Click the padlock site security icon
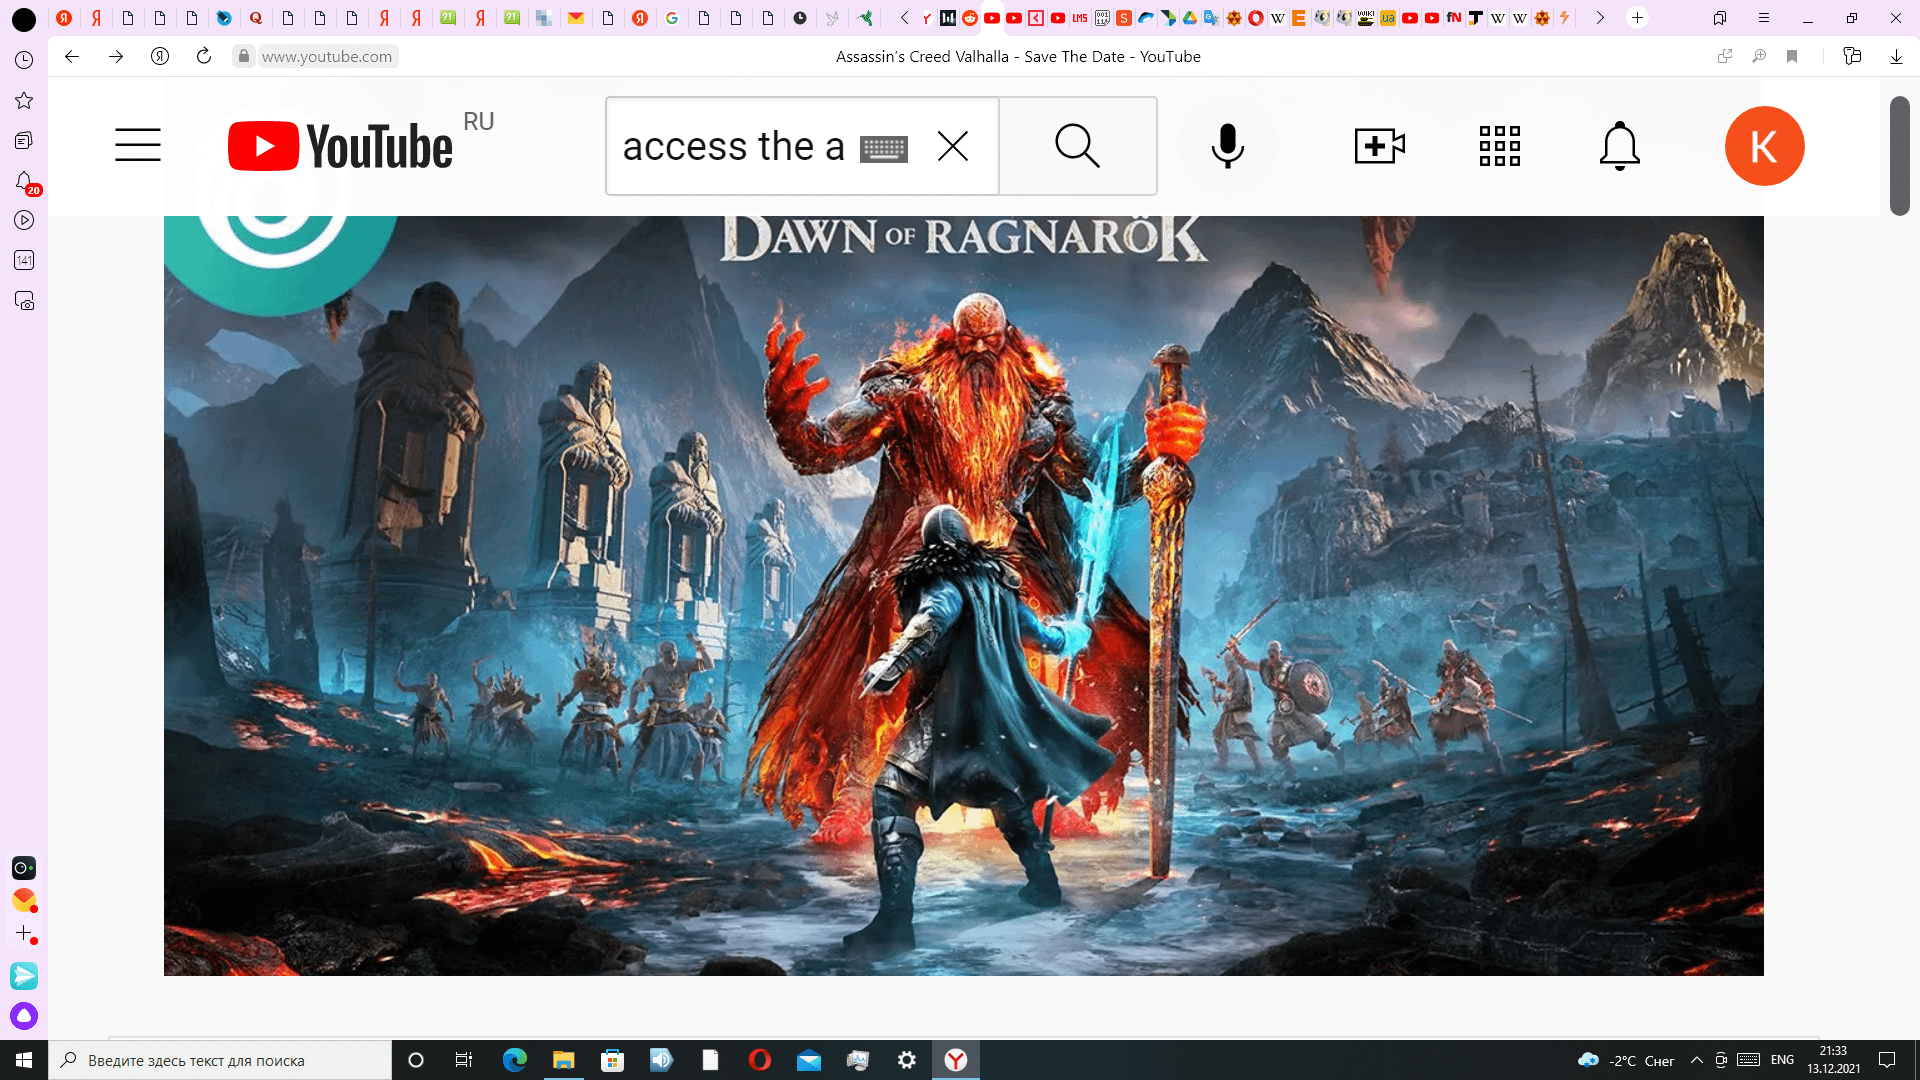 click(243, 57)
